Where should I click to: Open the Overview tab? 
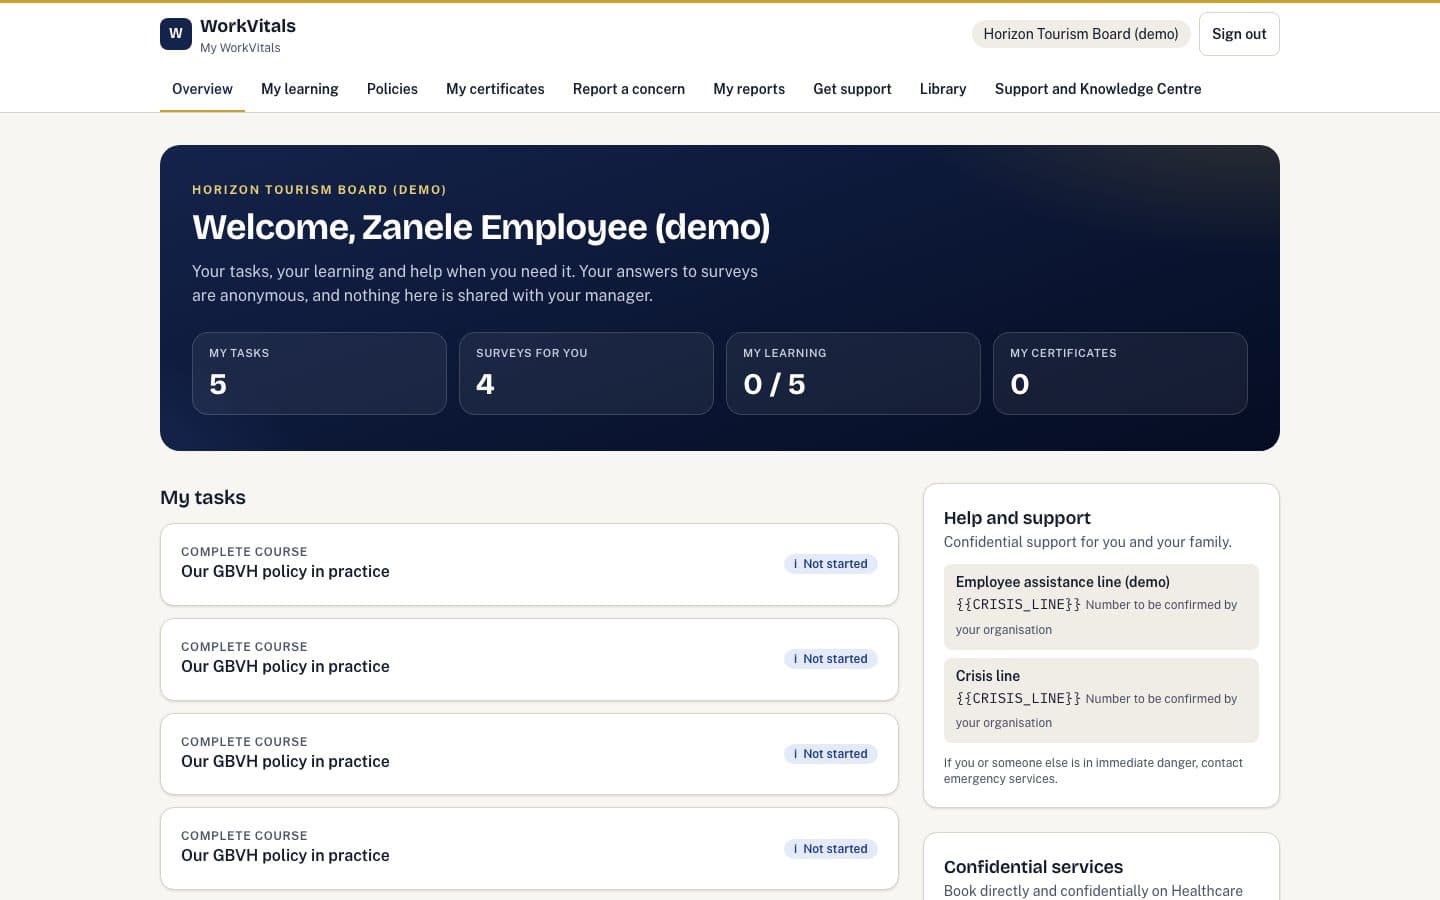tap(202, 89)
